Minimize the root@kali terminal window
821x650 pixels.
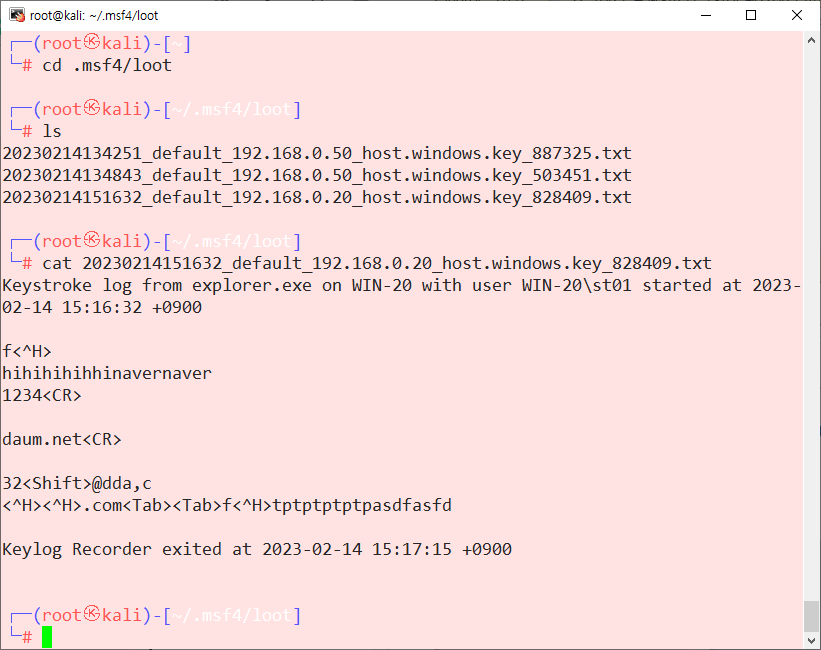coord(706,15)
